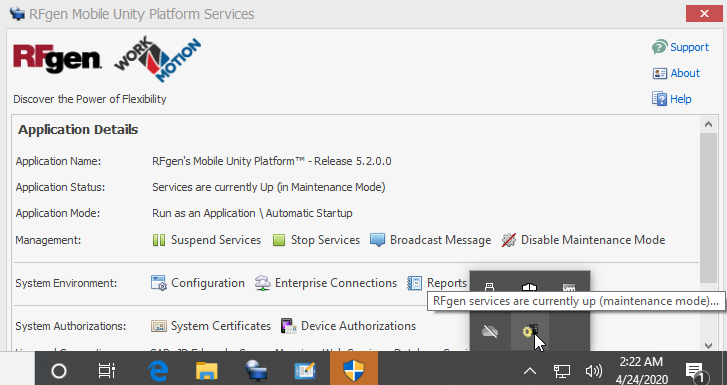Click the RFgen services gear tray icon
The width and height of the screenshot is (727, 385).
click(x=530, y=331)
